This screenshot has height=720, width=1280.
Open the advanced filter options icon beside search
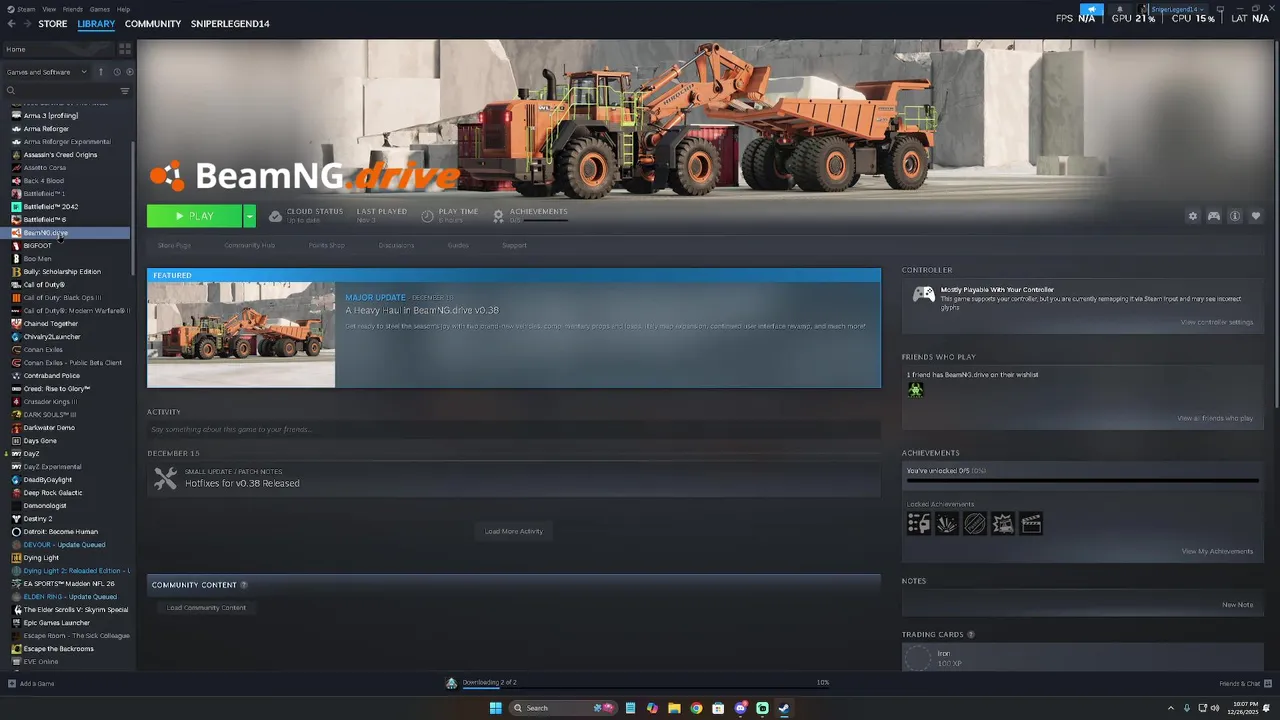125,91
